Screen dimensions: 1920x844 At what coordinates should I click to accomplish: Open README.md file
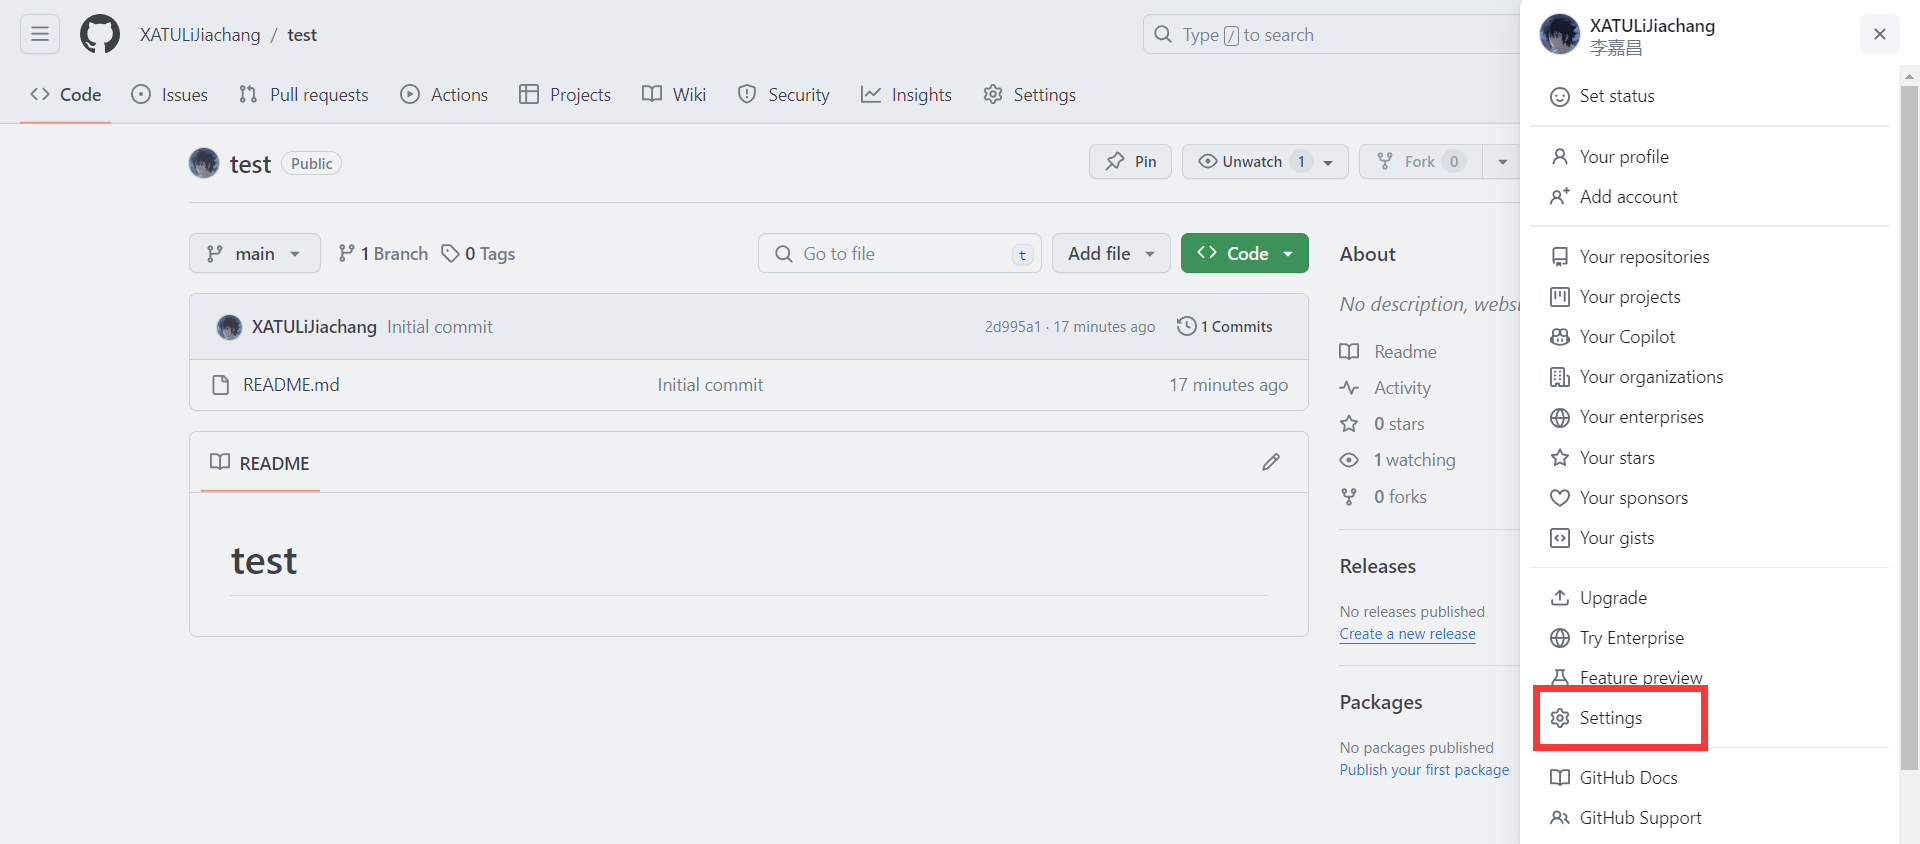click(x=291, y=385)
